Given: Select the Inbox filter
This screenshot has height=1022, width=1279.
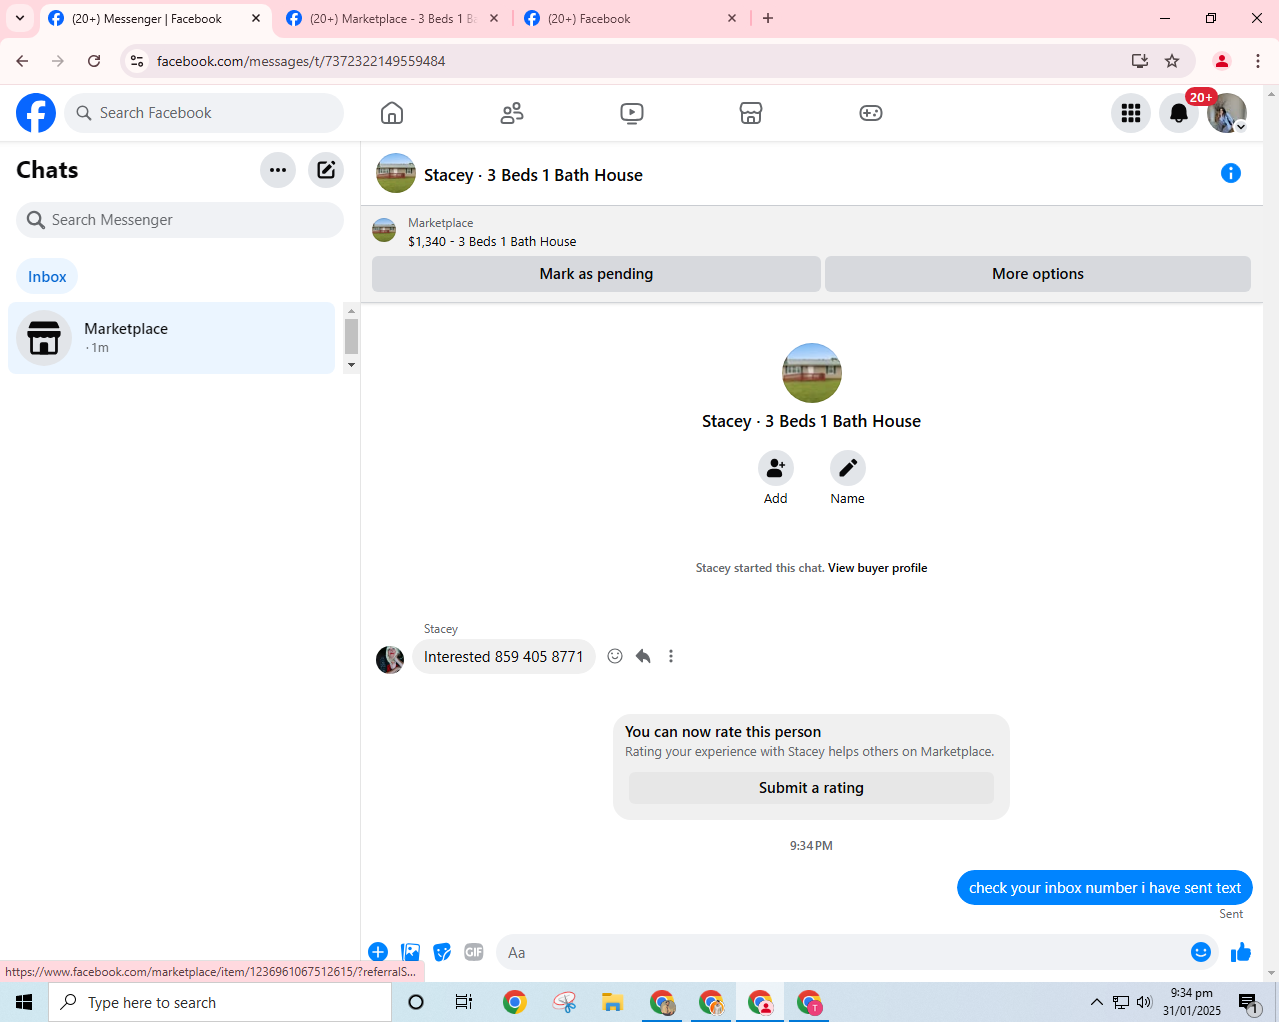Looking at the screenshot, I should click(x=47, y=277).
